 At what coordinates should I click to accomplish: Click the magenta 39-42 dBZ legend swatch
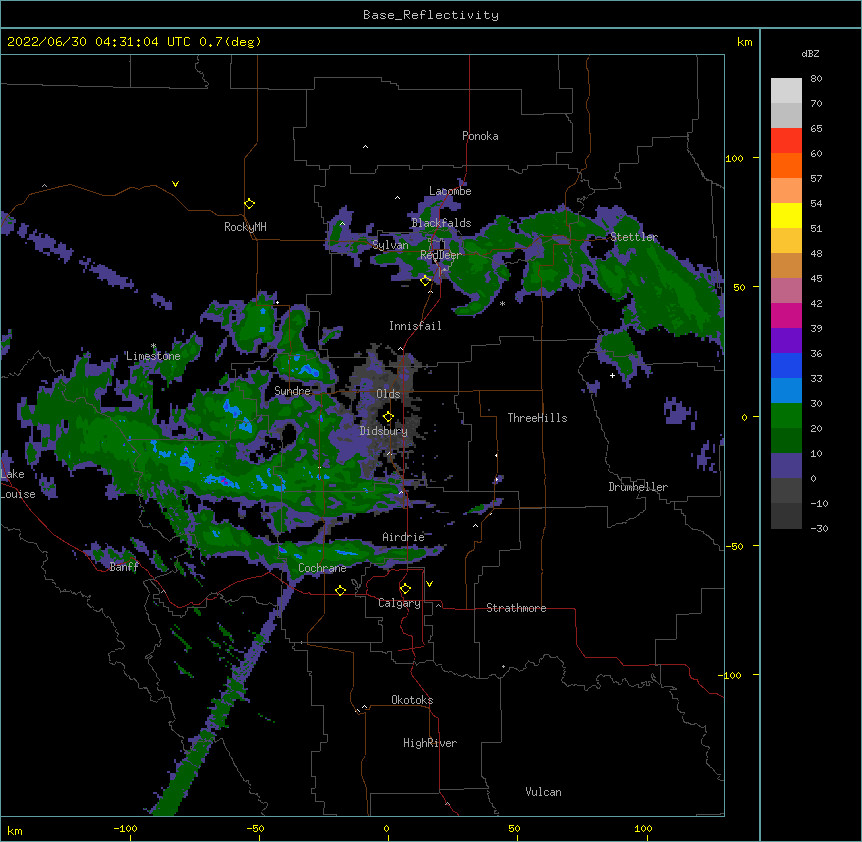786,315
